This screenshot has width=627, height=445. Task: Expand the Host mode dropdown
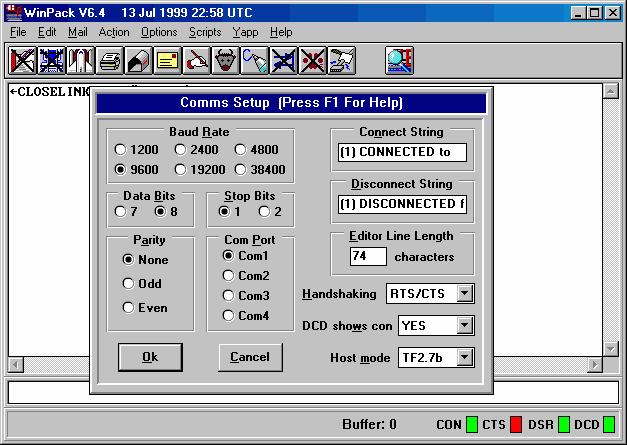tap(465, 357)
